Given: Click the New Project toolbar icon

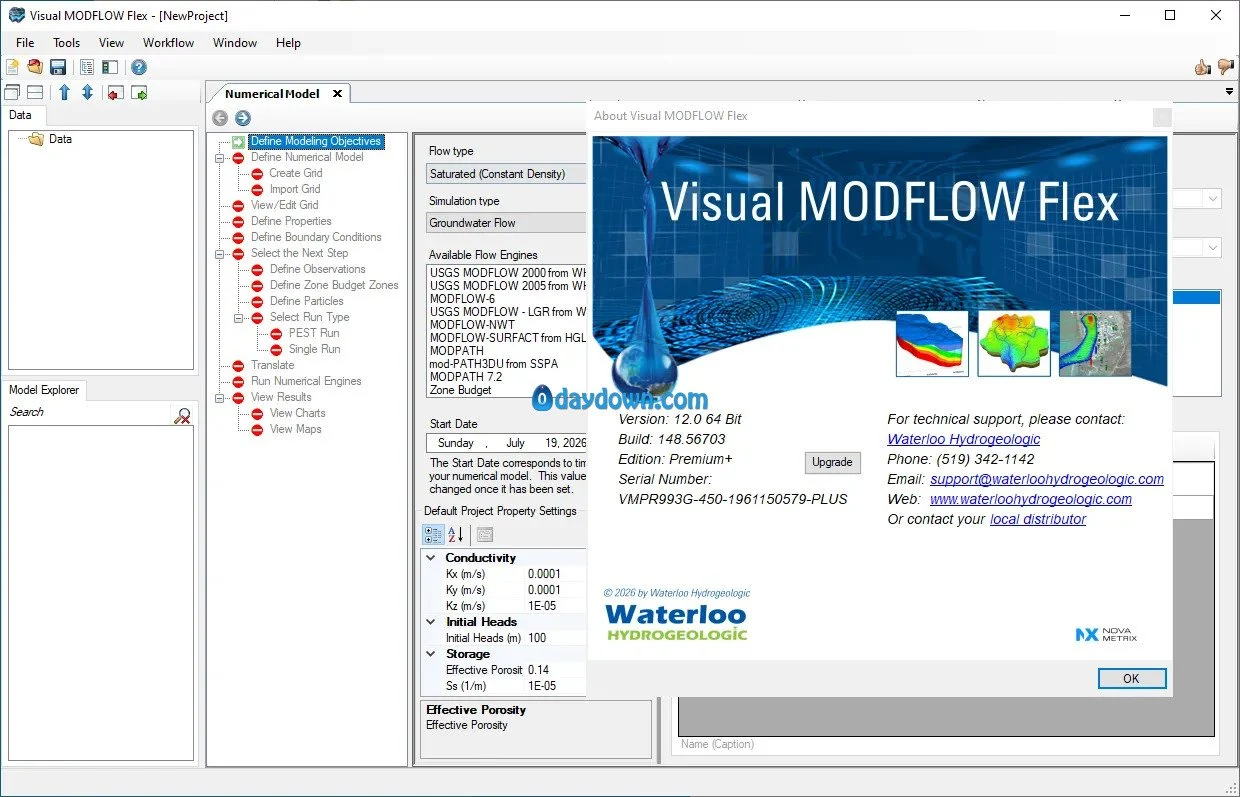Looking at the screenshot, I should point(12,67).
